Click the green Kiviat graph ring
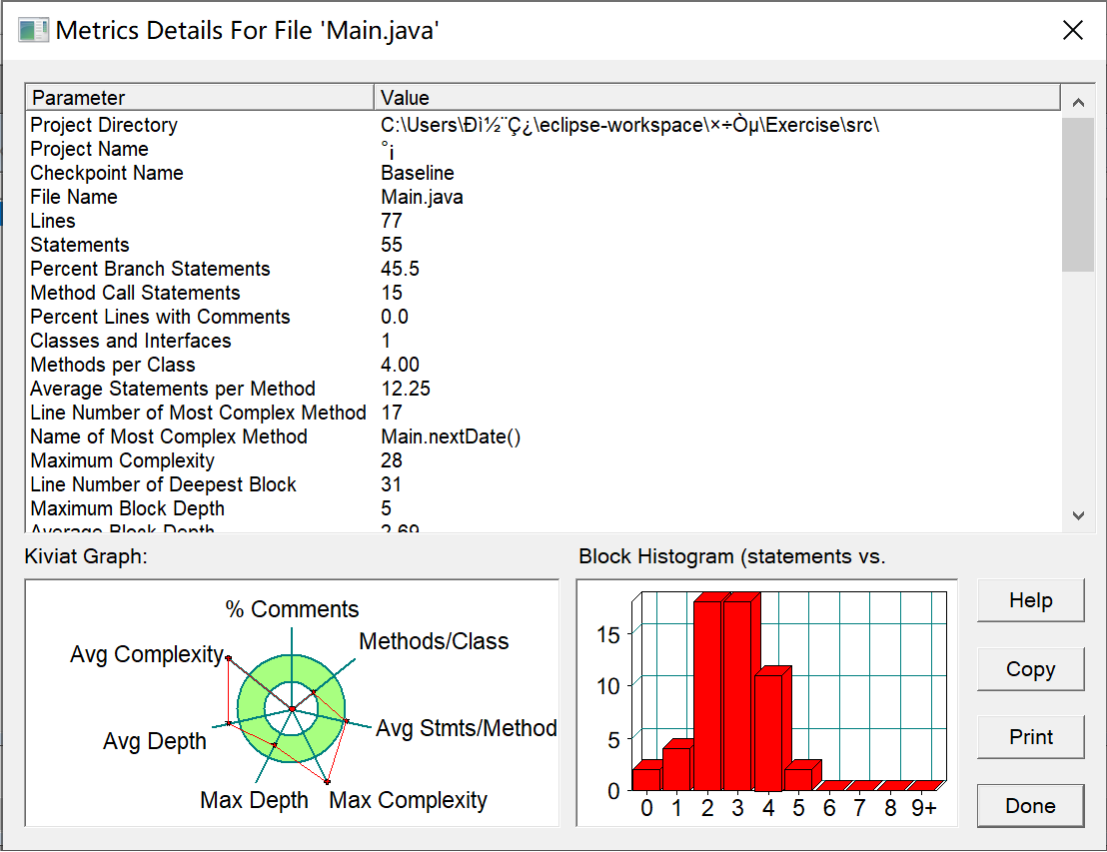Image resolution: width=1107 pixels, height=852 pixels. click(x=251, y=709)
